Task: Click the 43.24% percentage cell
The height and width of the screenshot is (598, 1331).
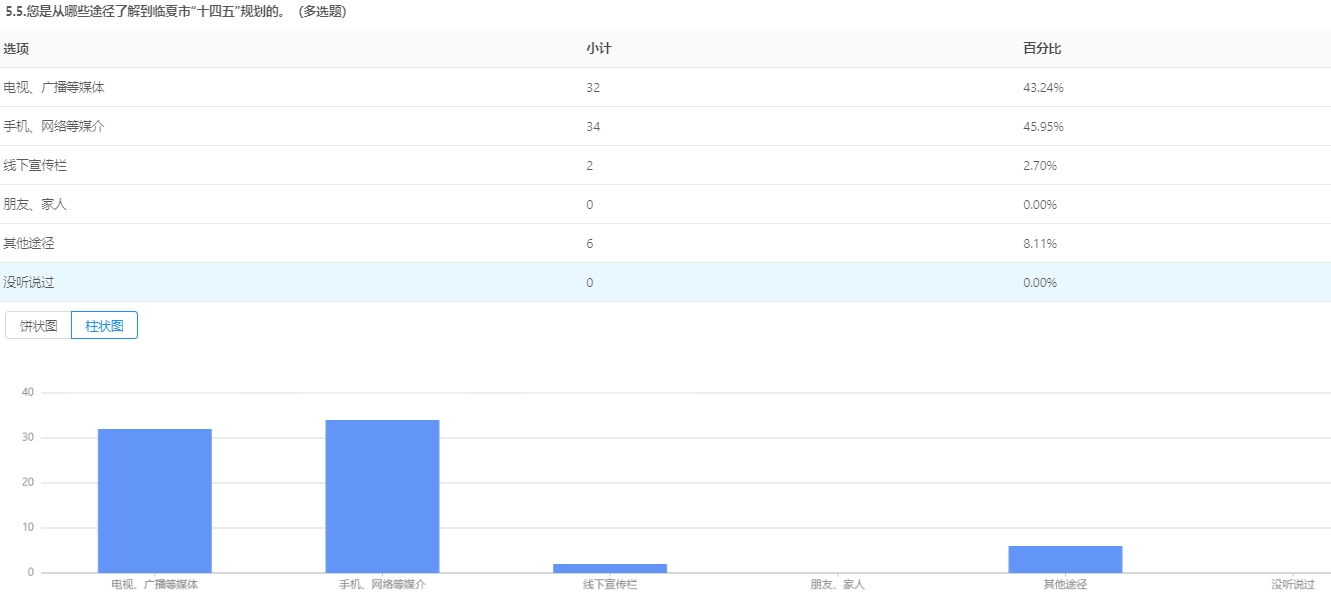Action: [1043, 88]
